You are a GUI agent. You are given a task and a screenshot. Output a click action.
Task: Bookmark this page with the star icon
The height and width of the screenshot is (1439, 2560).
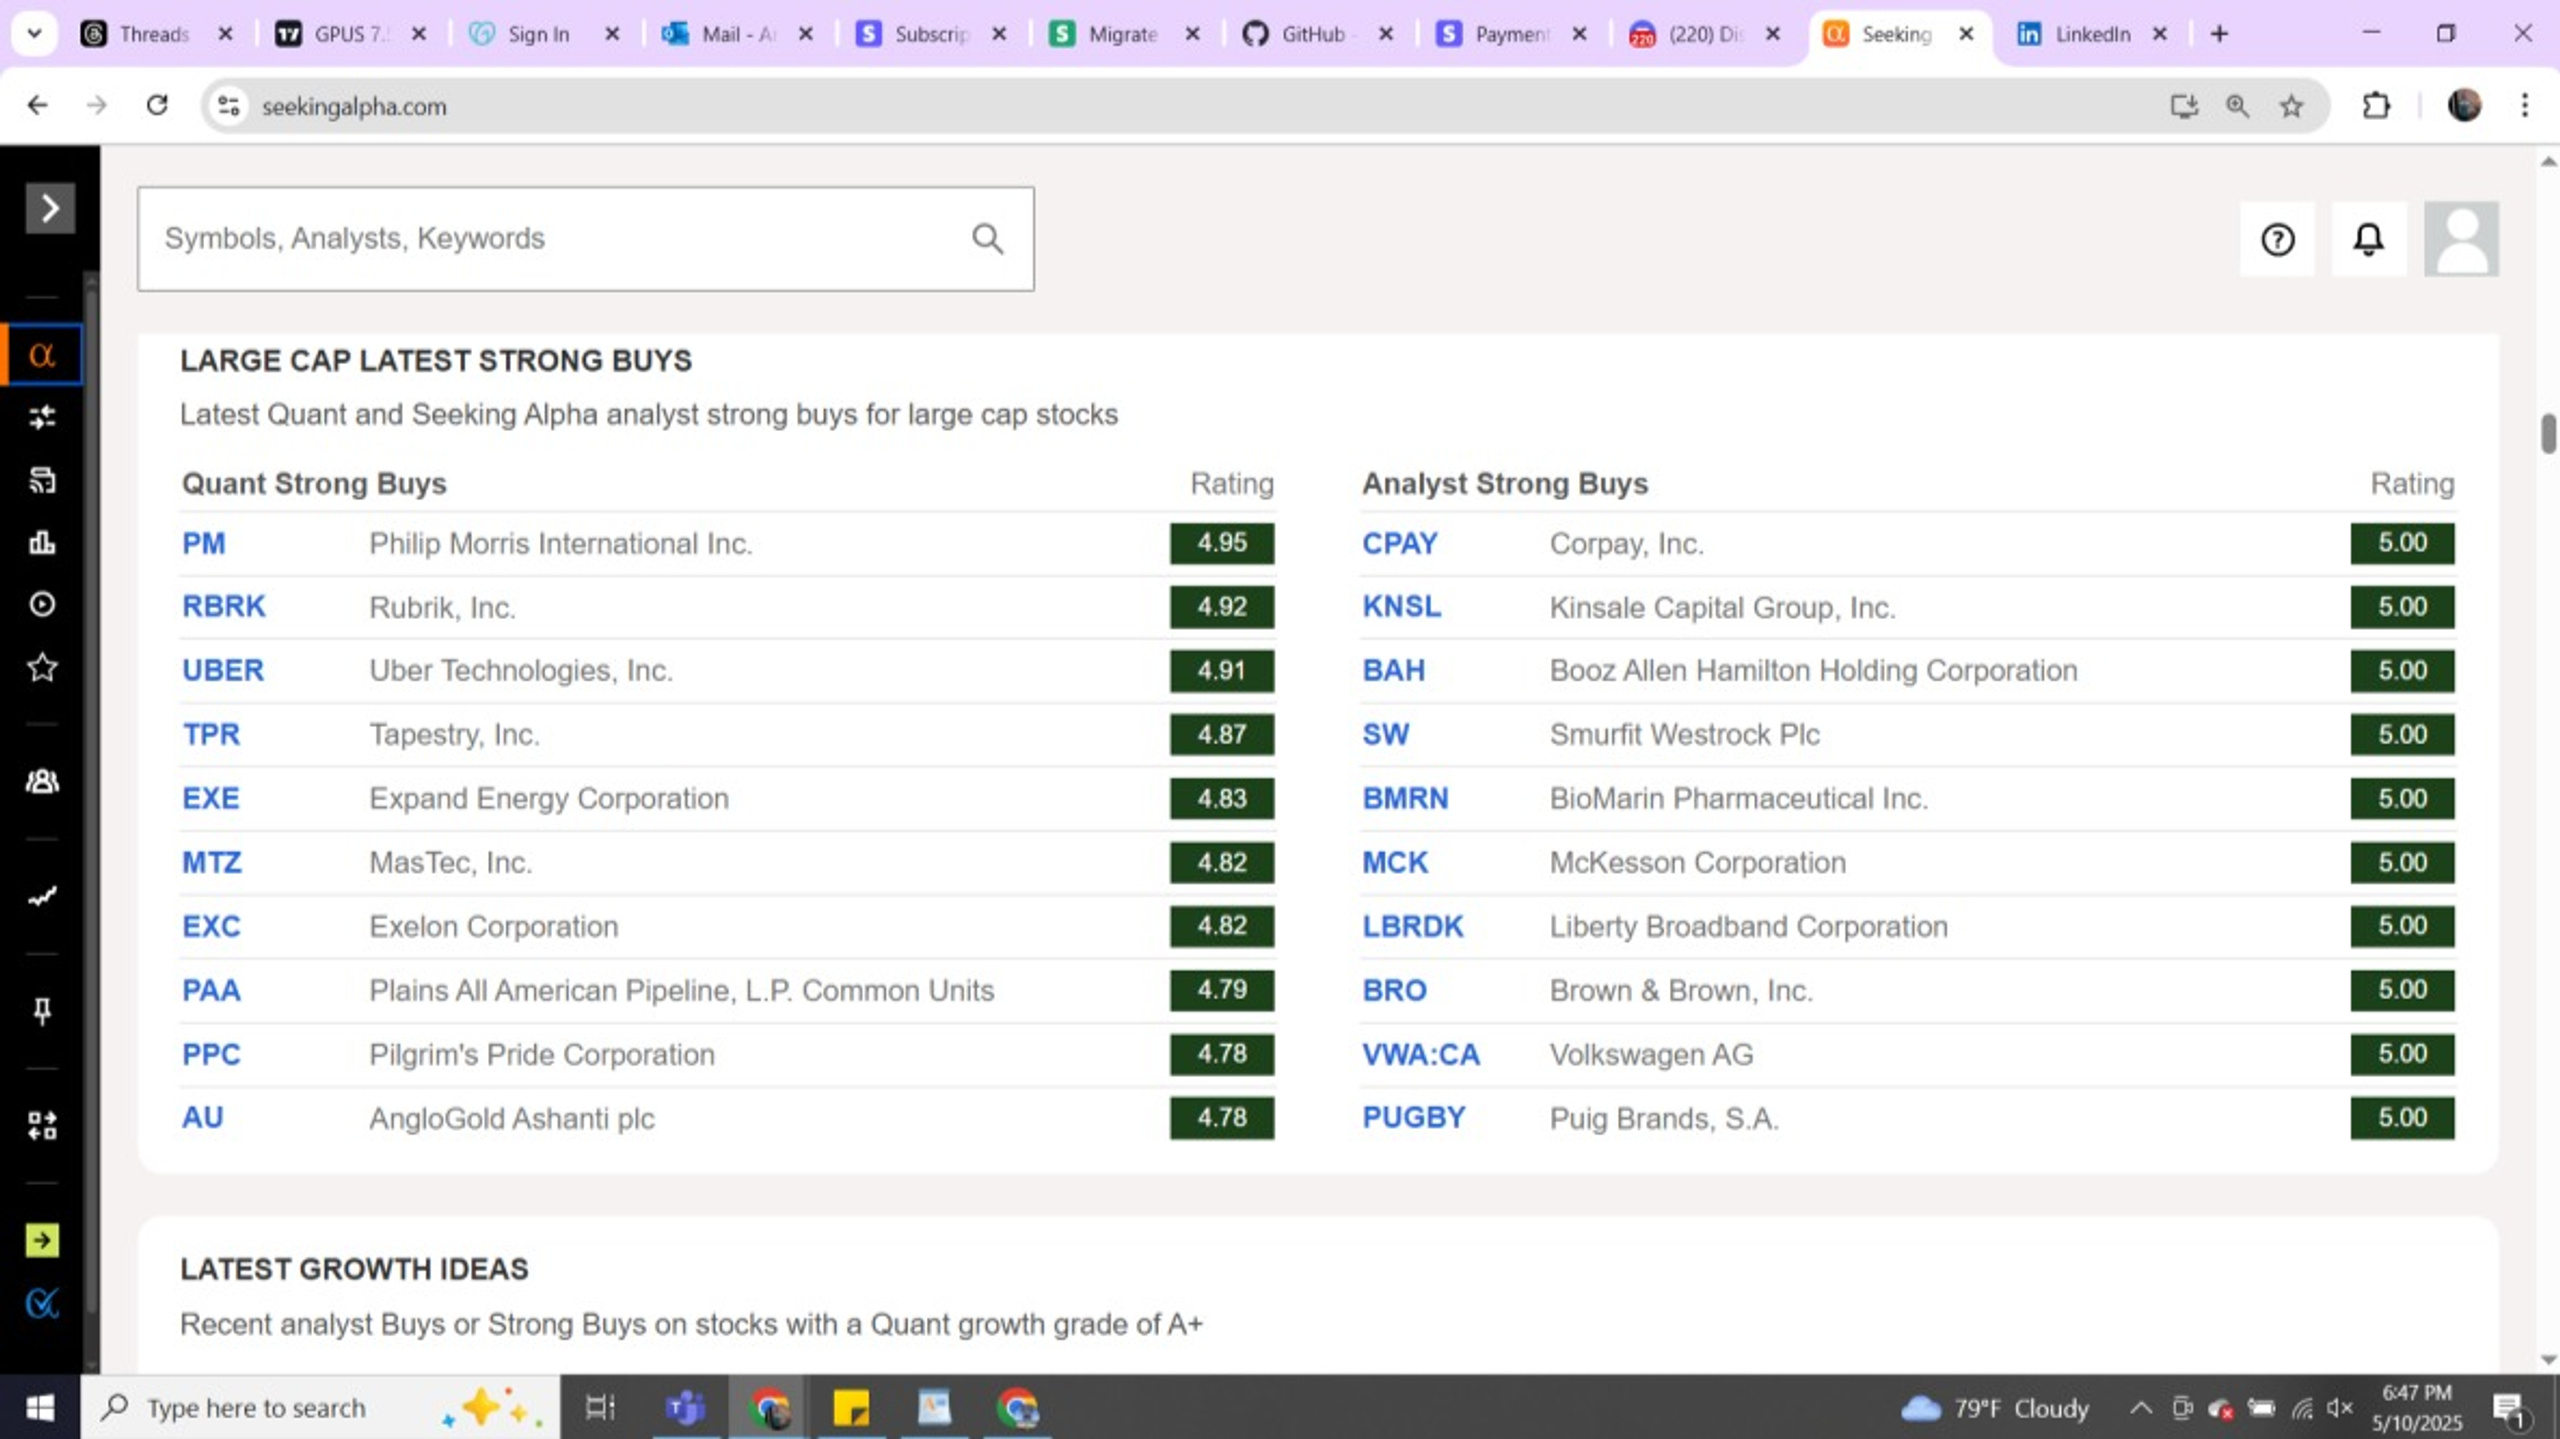click(2291, 105)
